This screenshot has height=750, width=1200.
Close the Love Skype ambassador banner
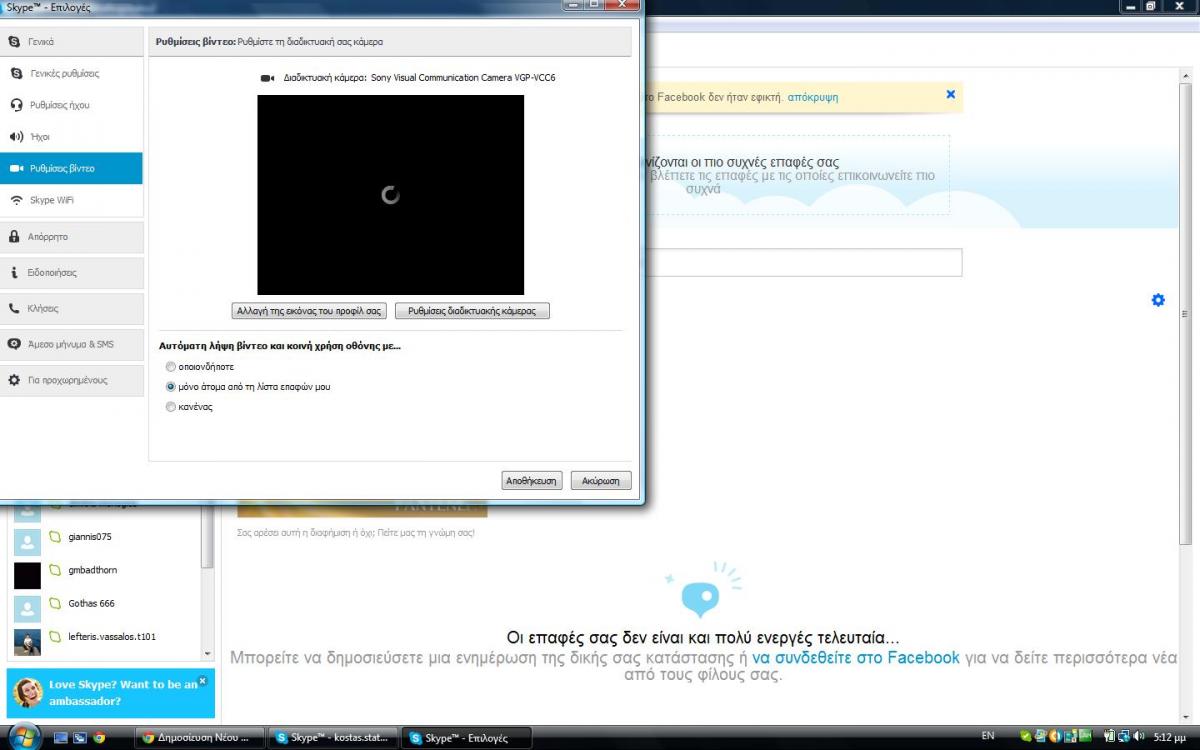tap(202, 680)
